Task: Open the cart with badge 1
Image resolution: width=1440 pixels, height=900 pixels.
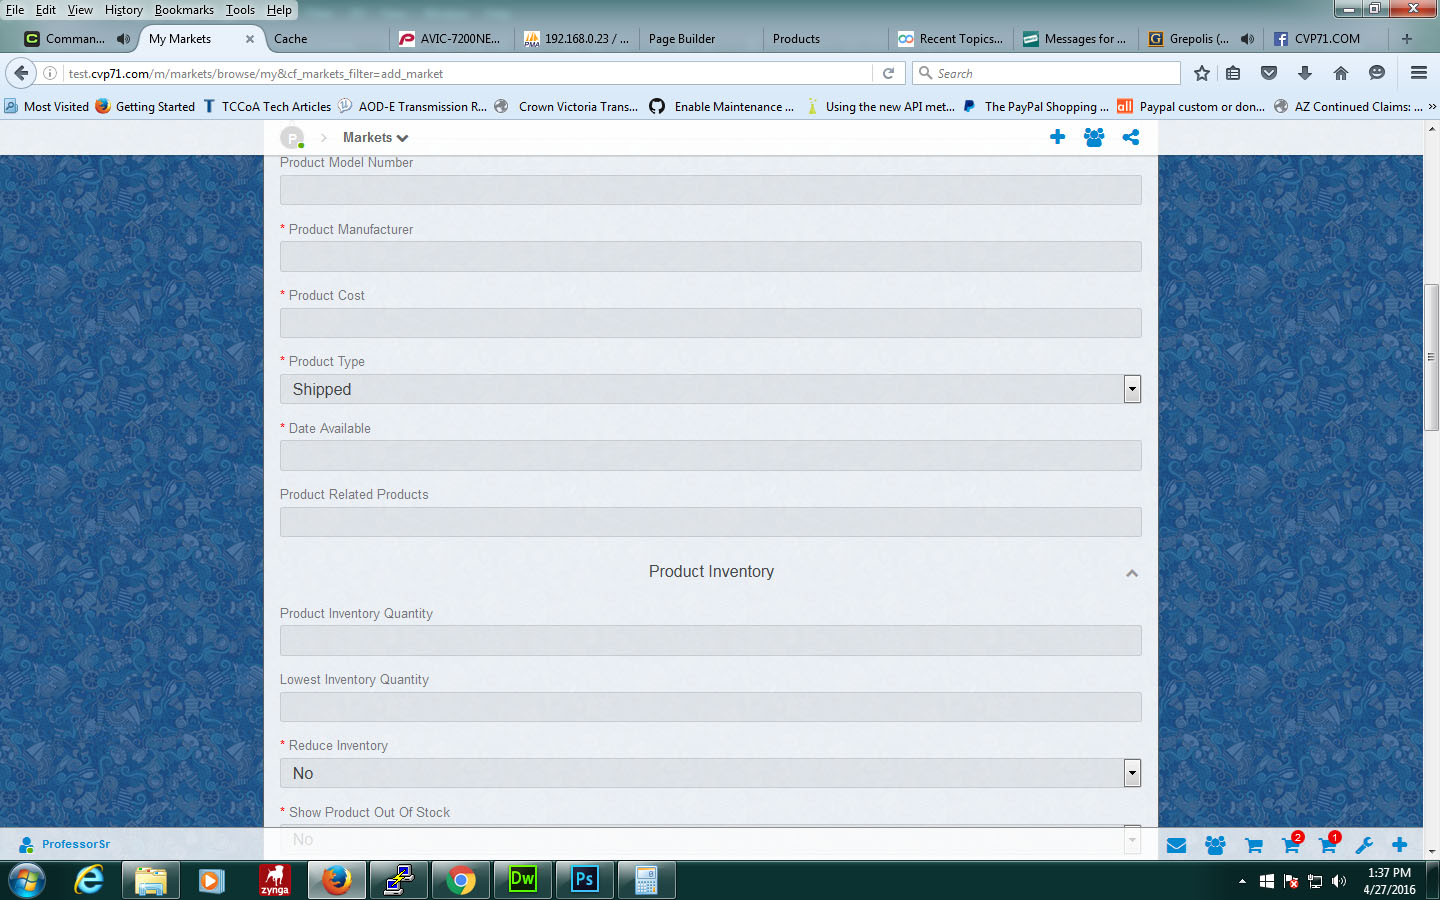Action: (x=1329, y=843)
